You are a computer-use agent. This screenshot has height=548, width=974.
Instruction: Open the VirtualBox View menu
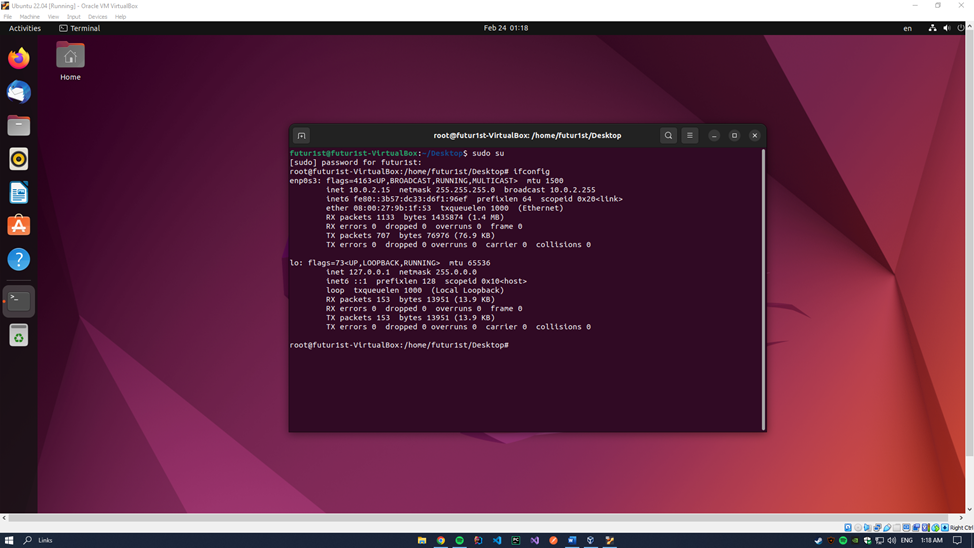click(53, 17)
